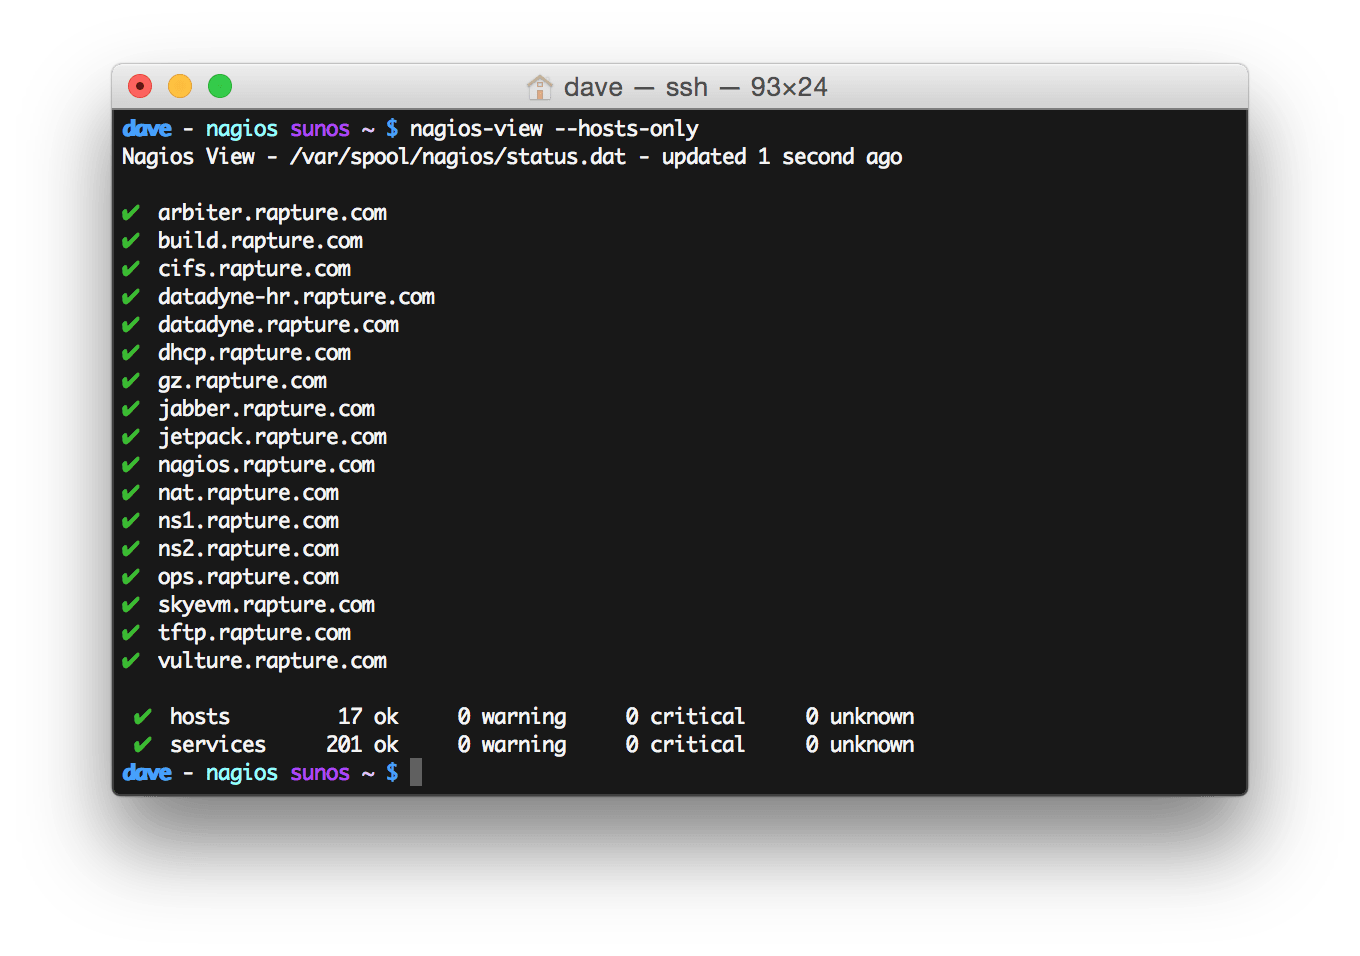Image resolution: width=1360 pixels, height=956 pixels.
Task: Click the '17 ok' hosts count
Action: (x=368, y=717)
